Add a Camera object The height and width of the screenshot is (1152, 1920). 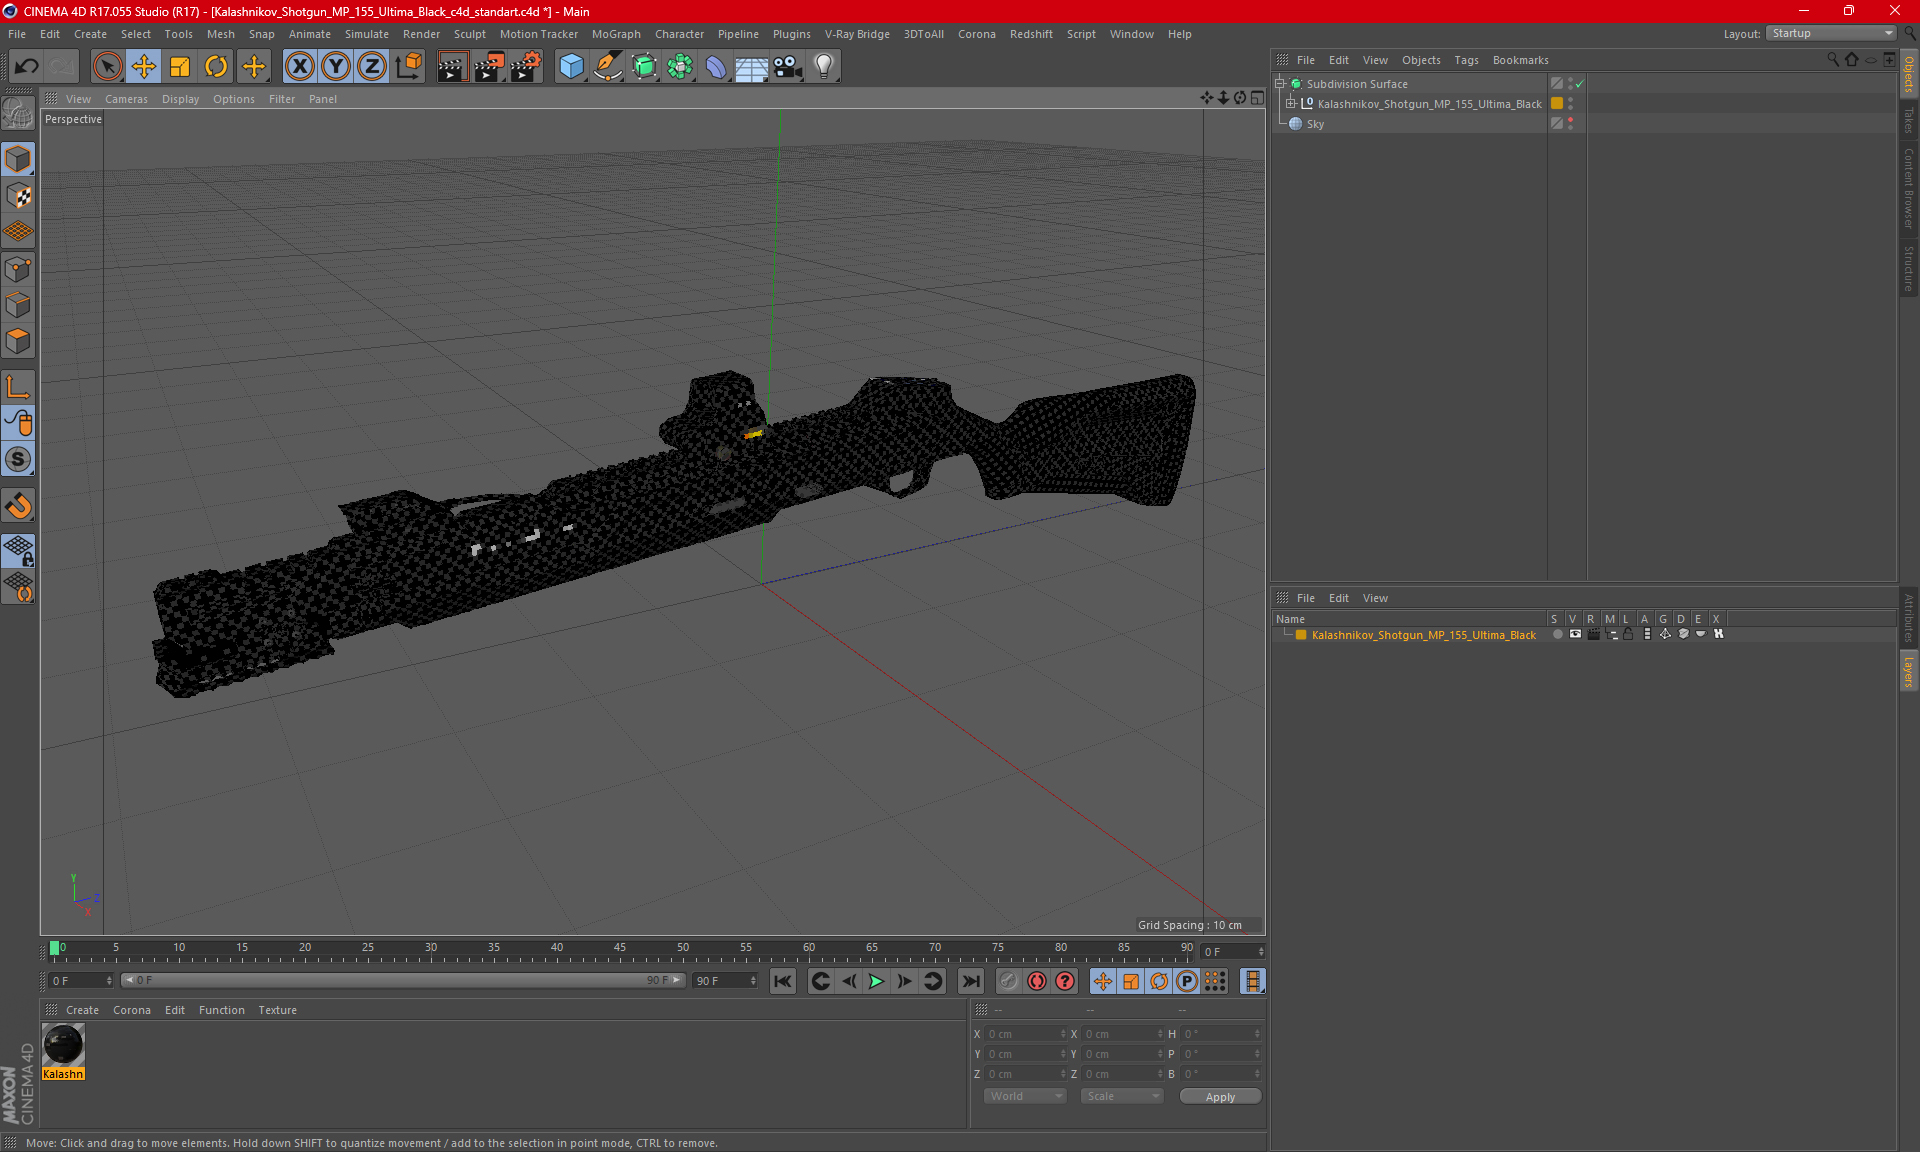click(x=788, y=67)
